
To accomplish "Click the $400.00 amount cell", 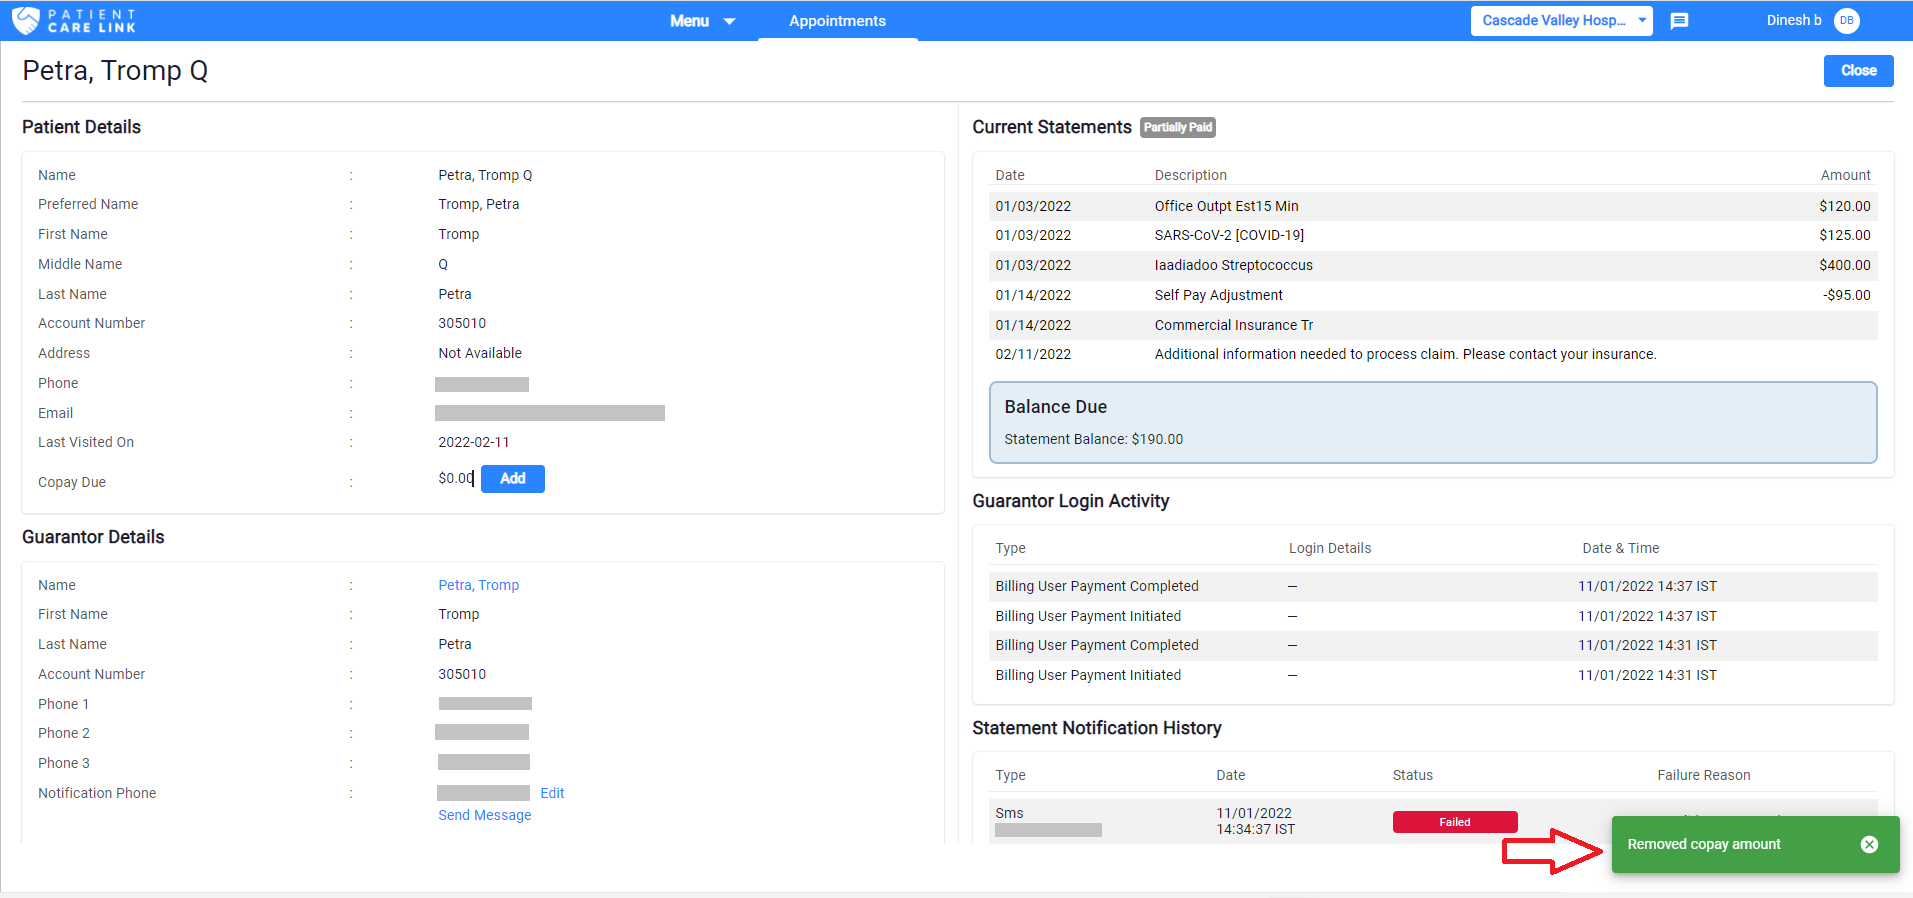I will click(x=1844, y=265).
